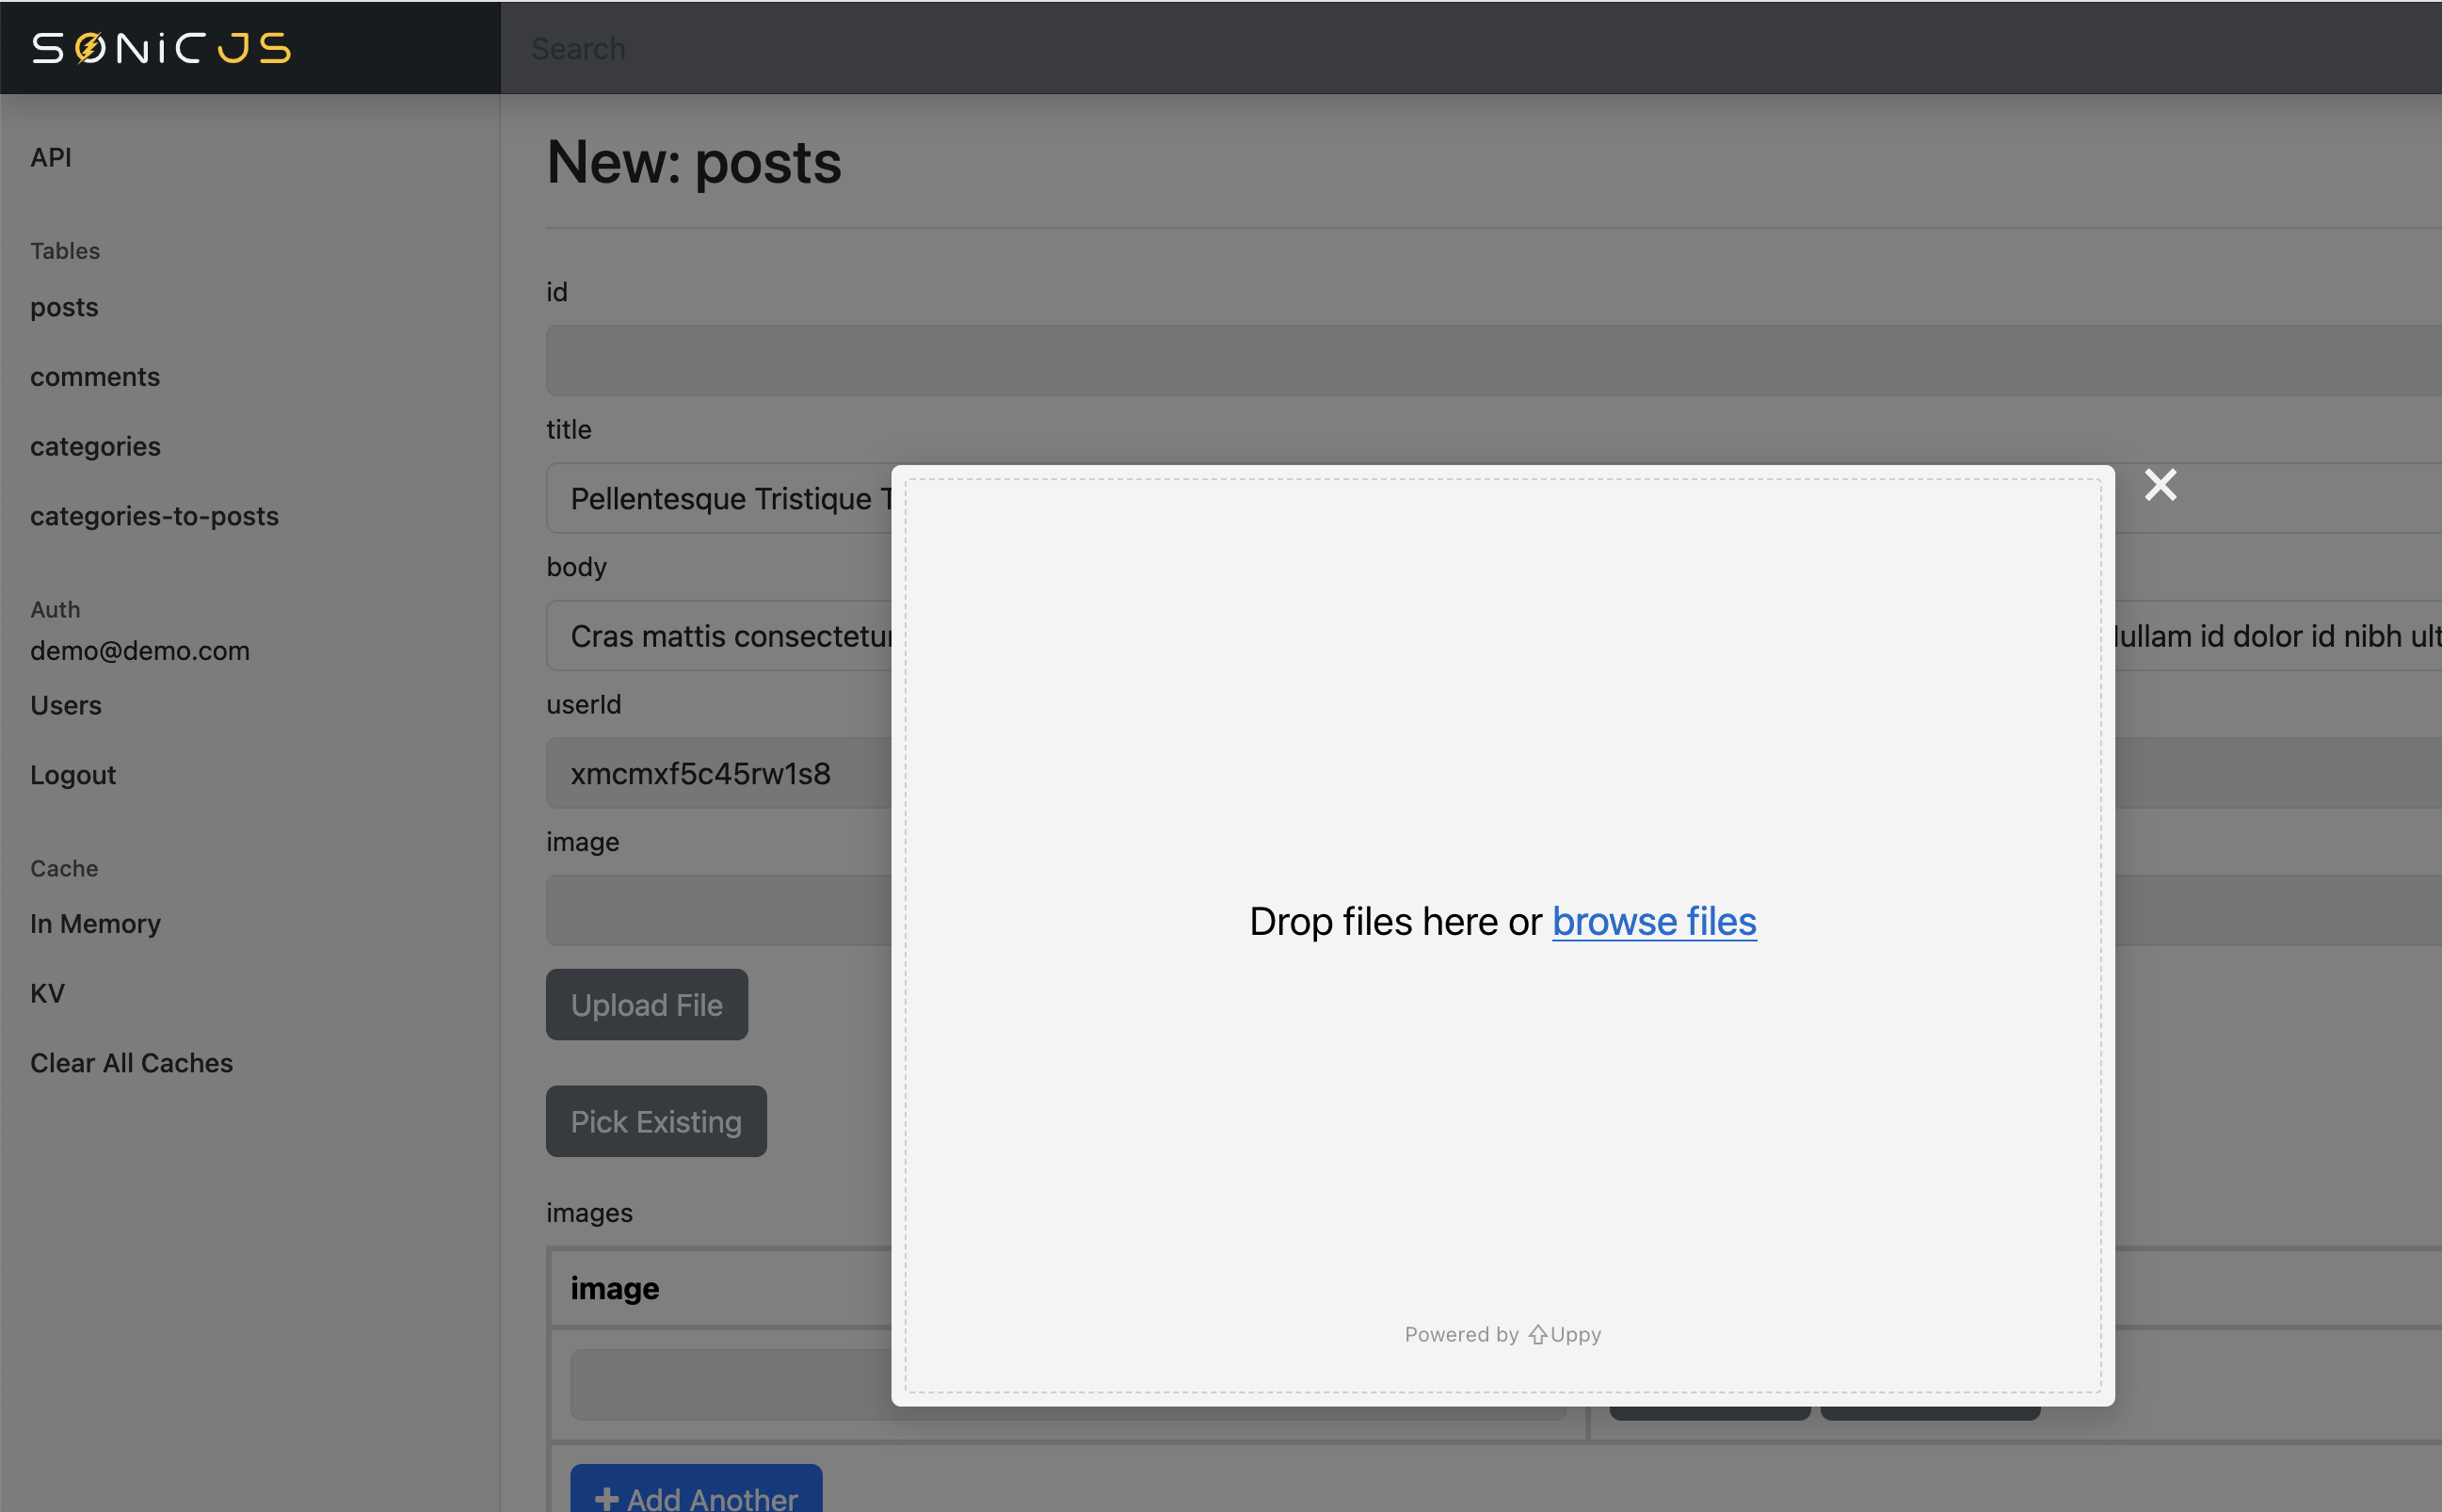Open the comments table
Image resolution: width=2442 pixels, height=1512 pixels.
[x=95, y=377]
